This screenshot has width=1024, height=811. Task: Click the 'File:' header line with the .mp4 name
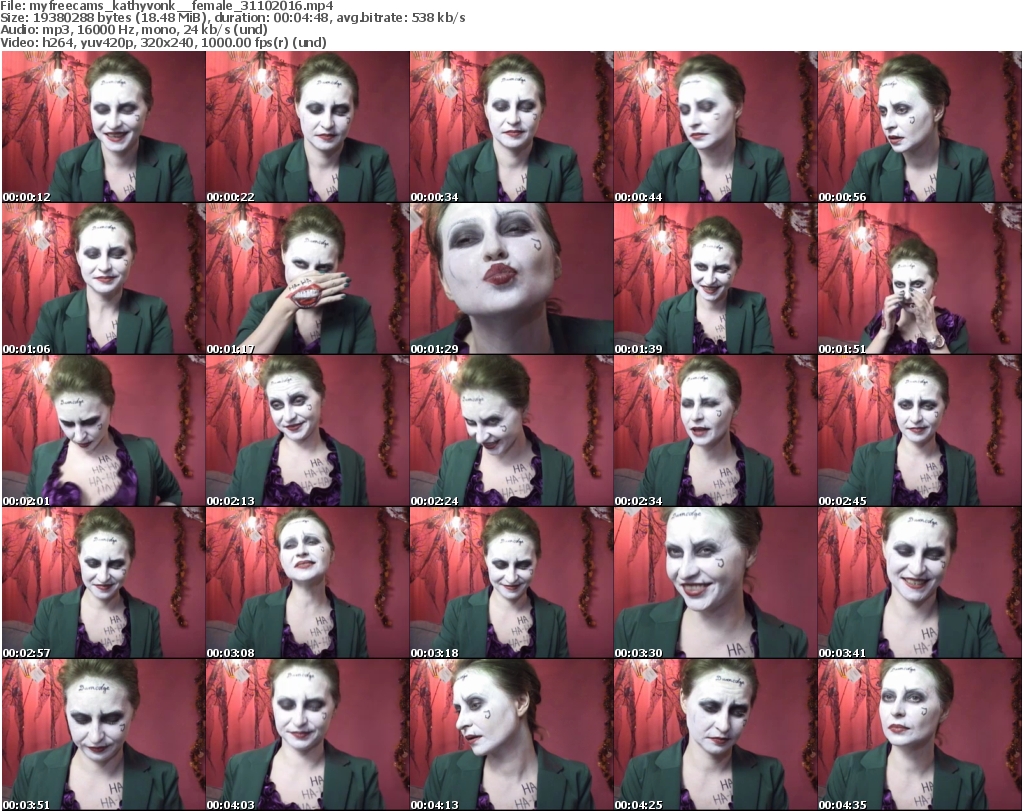coord(167,6)
